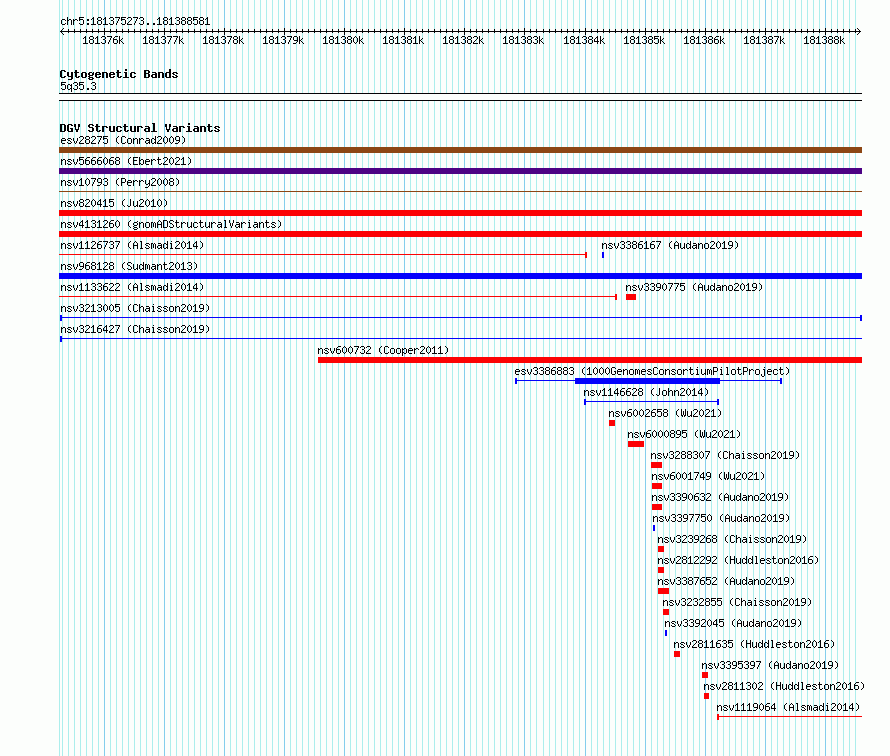
Task: Click nsv1119064 (Alsmadi2014) label
Action: (788, 707)
